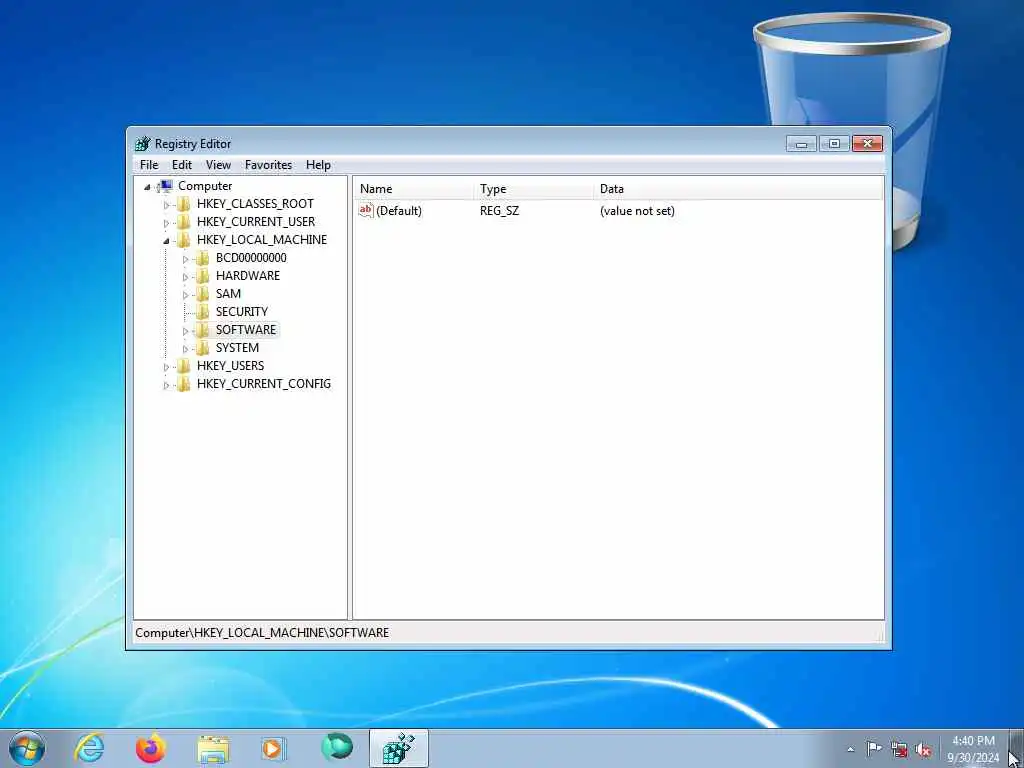This screenshot has width=1024, height=768.
Task: Click the (Default) string value icon
Action: [366, 210]
